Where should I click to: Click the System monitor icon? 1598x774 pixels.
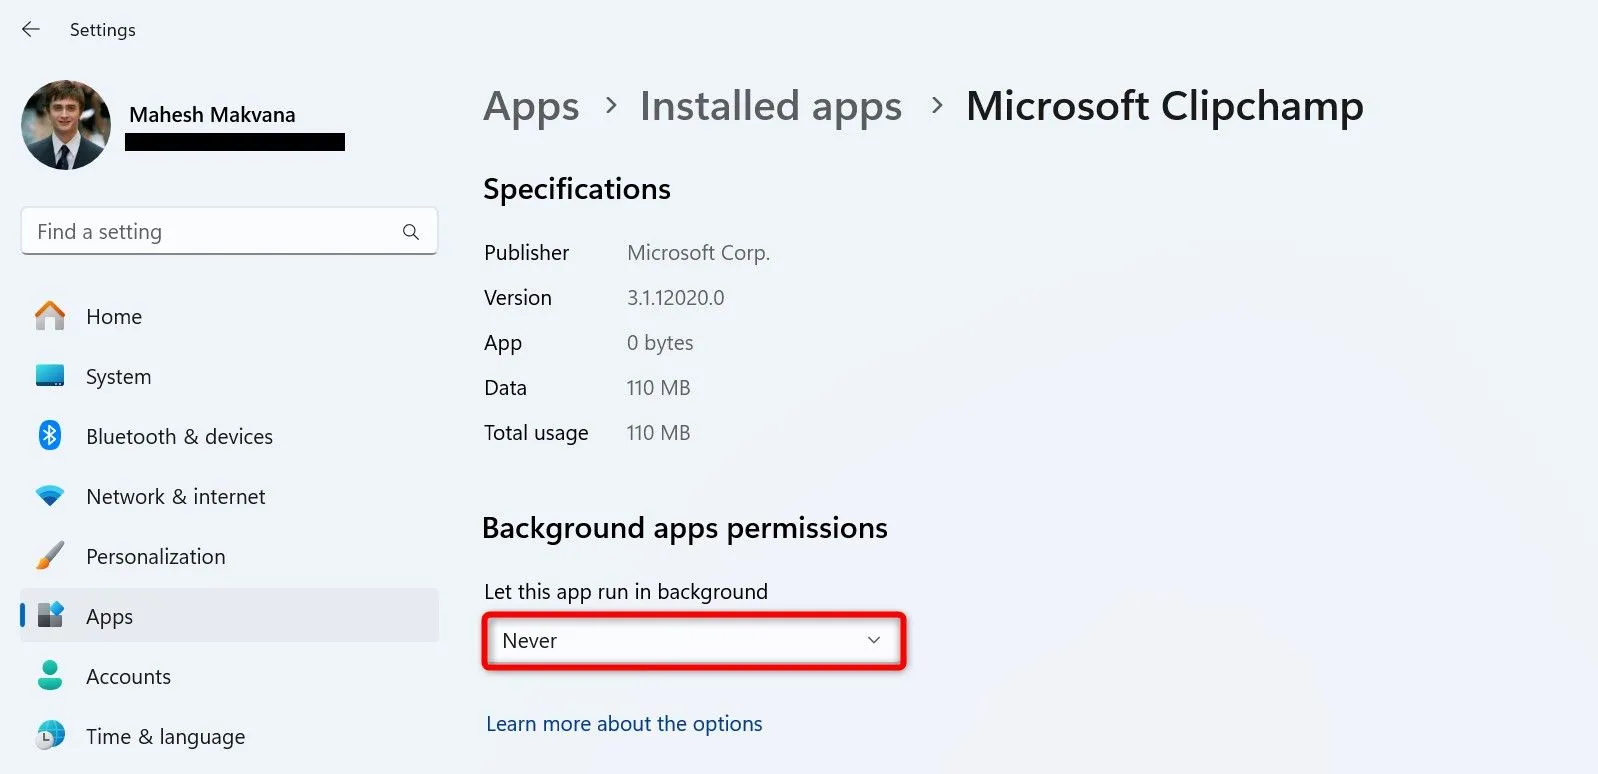(50, 376)
